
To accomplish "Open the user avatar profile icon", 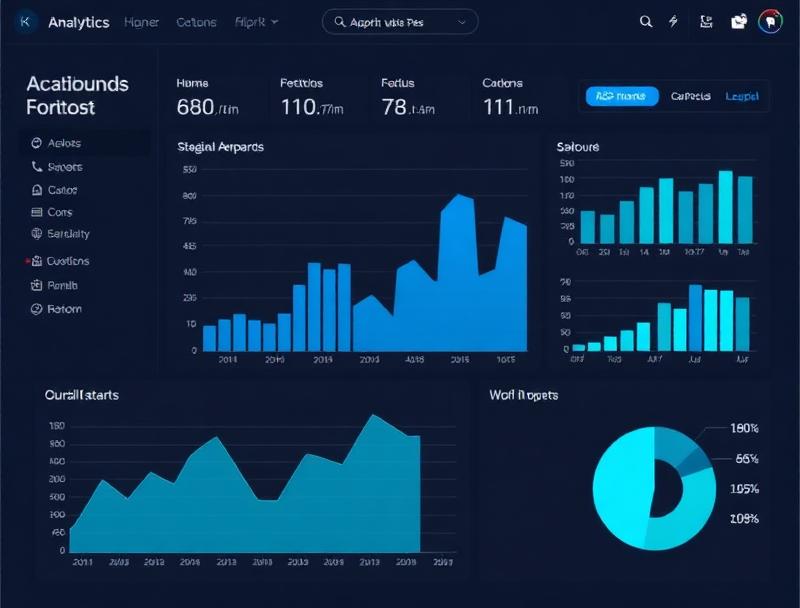I will [770, 21].
